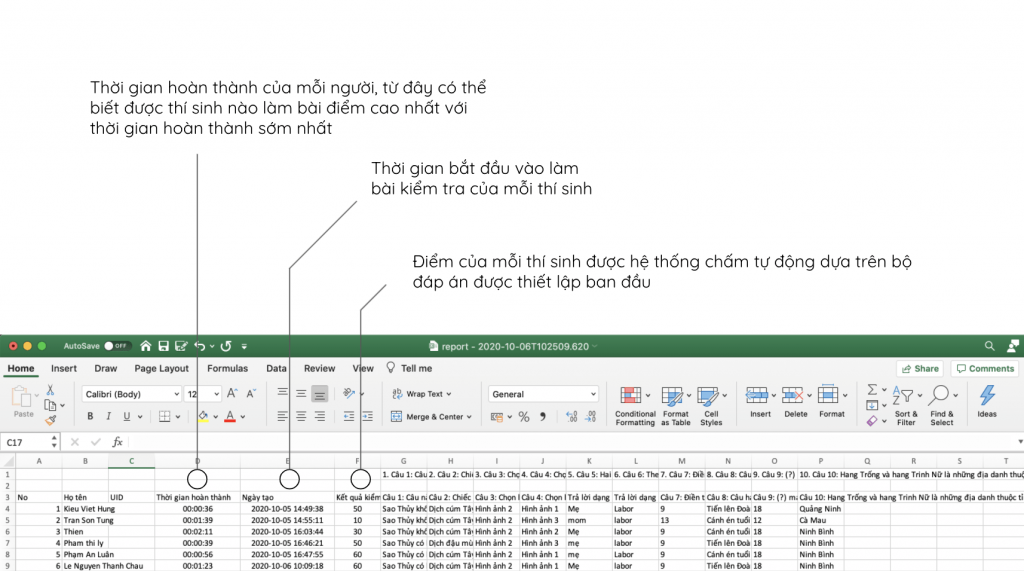Image resolution: width=1024 pixels, height=571 pixels.
Task: Toggle Middle Align
Action: coord(301,393)
